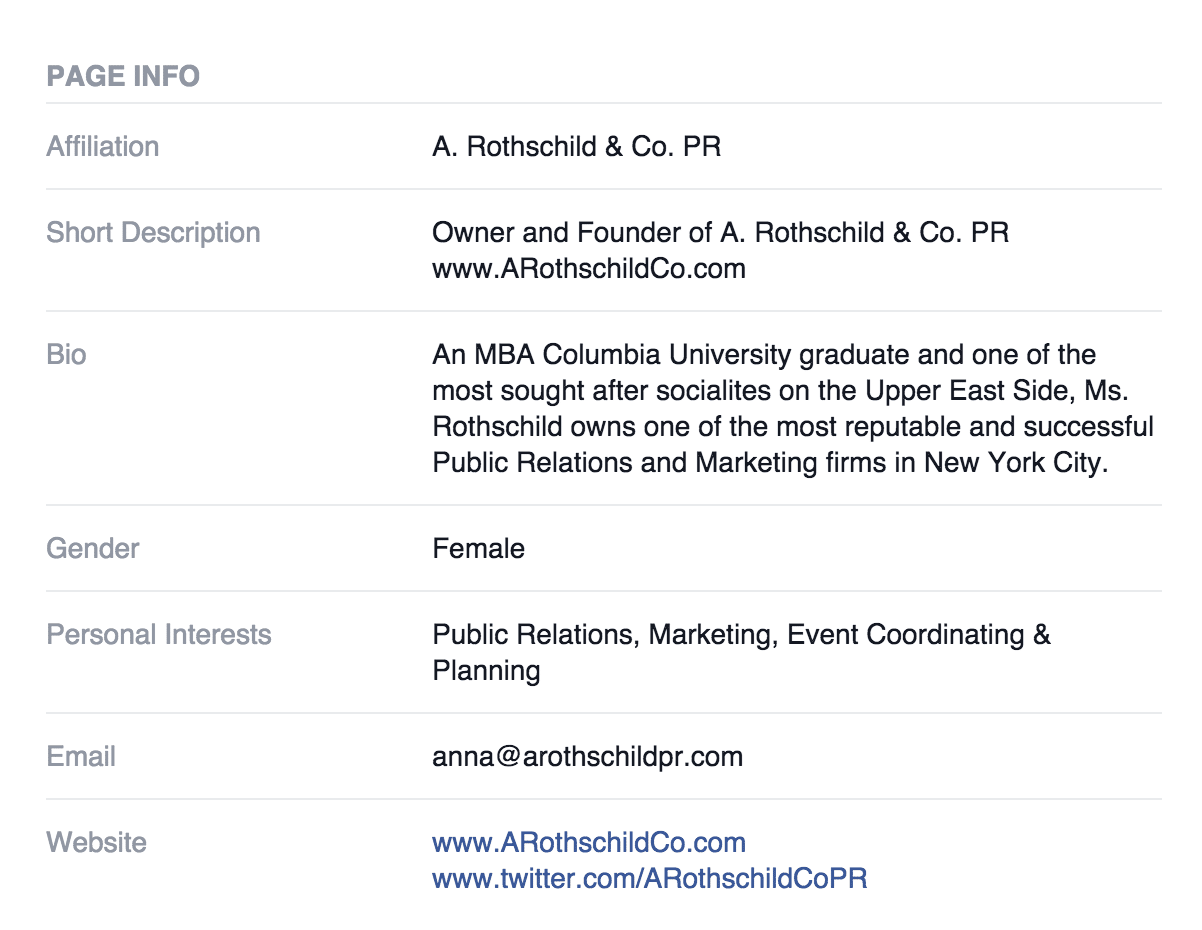Open the blue www.ARothschildCo.com website link

(x=588, y=843)
